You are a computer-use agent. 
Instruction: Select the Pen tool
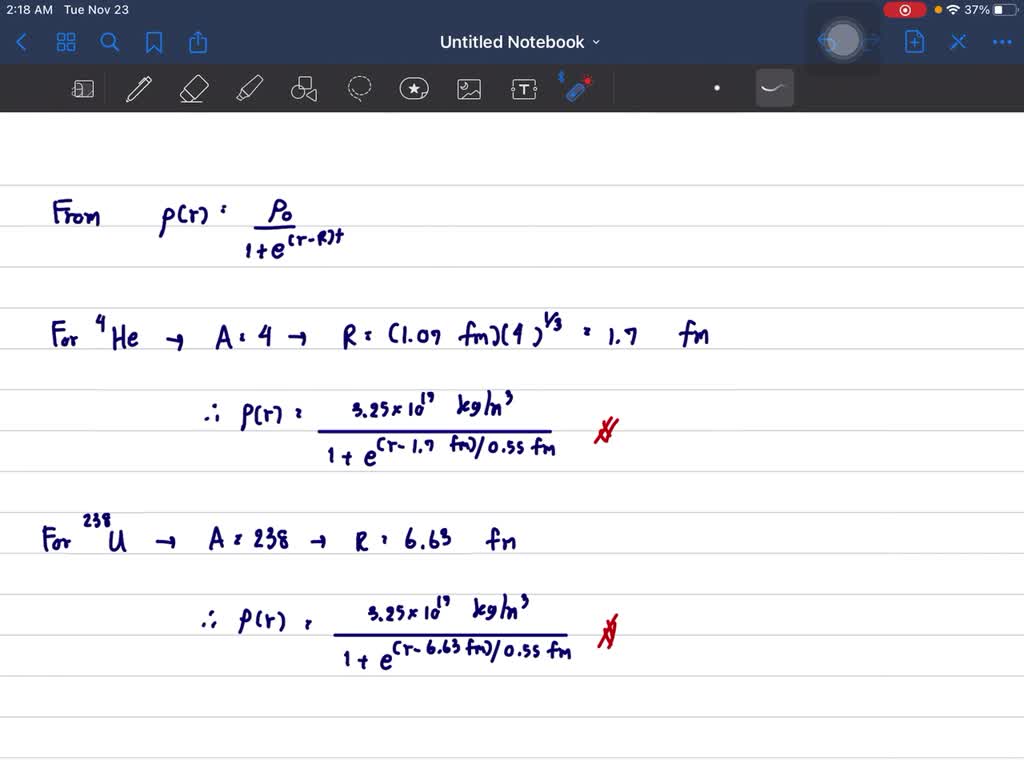138,88
